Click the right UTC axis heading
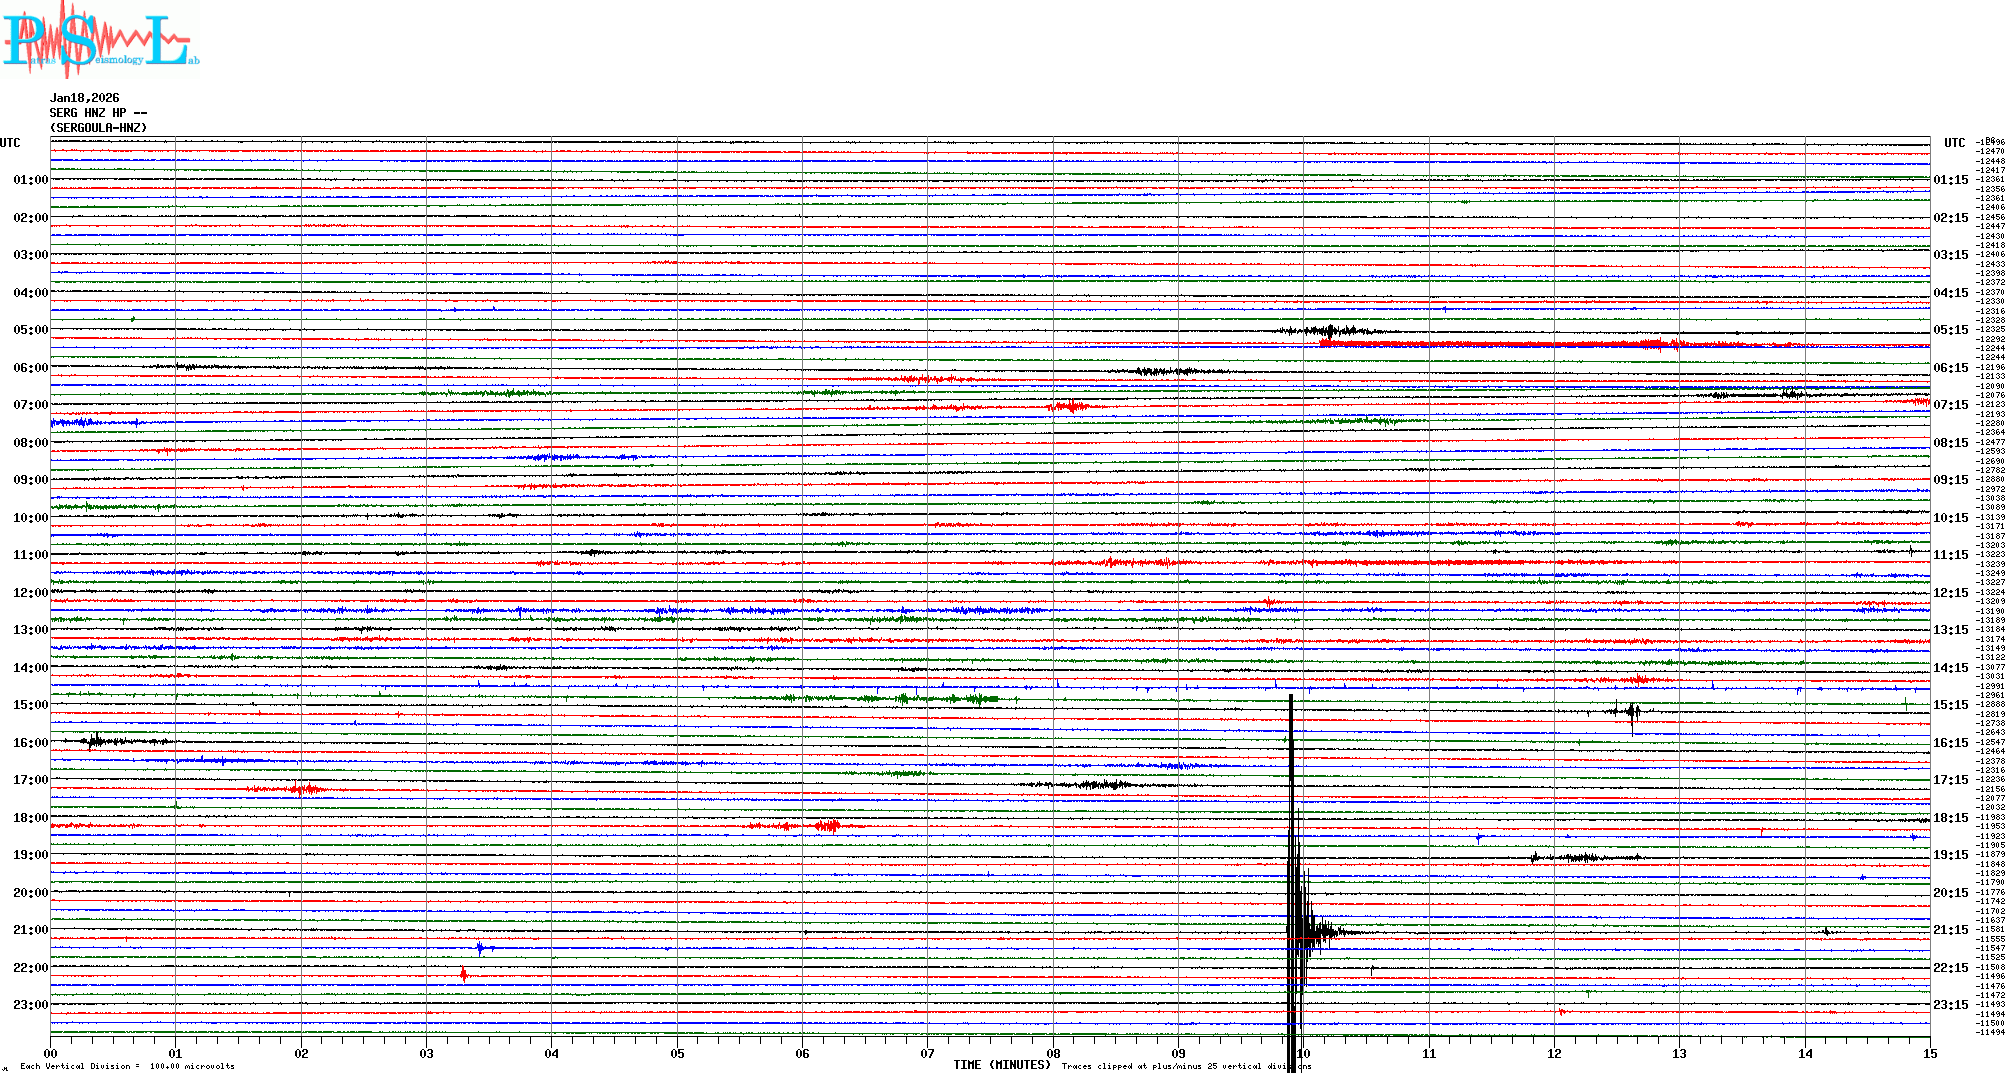This screenshot has width=2010, height=1080. tap(1954, 143)
